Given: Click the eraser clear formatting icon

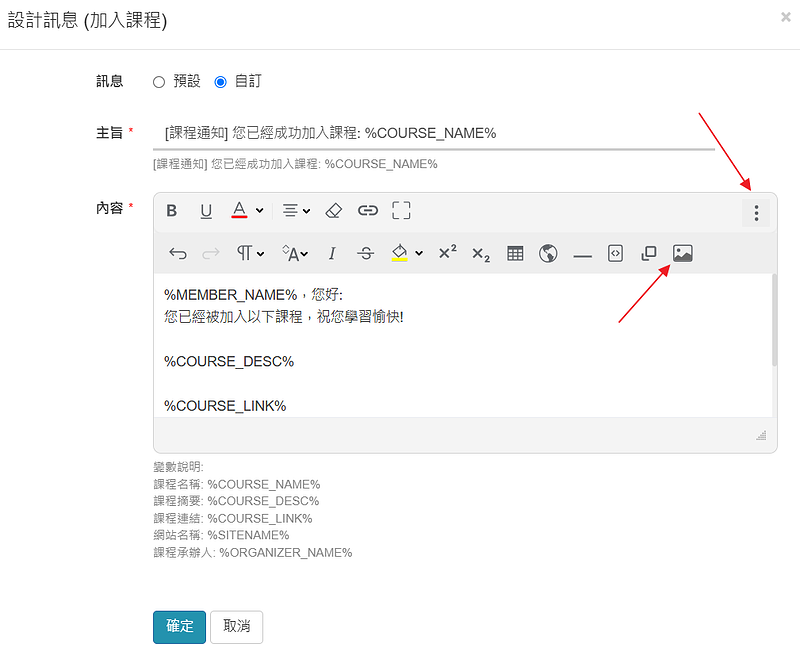Looking at the screenshot, I should [334, 211].
